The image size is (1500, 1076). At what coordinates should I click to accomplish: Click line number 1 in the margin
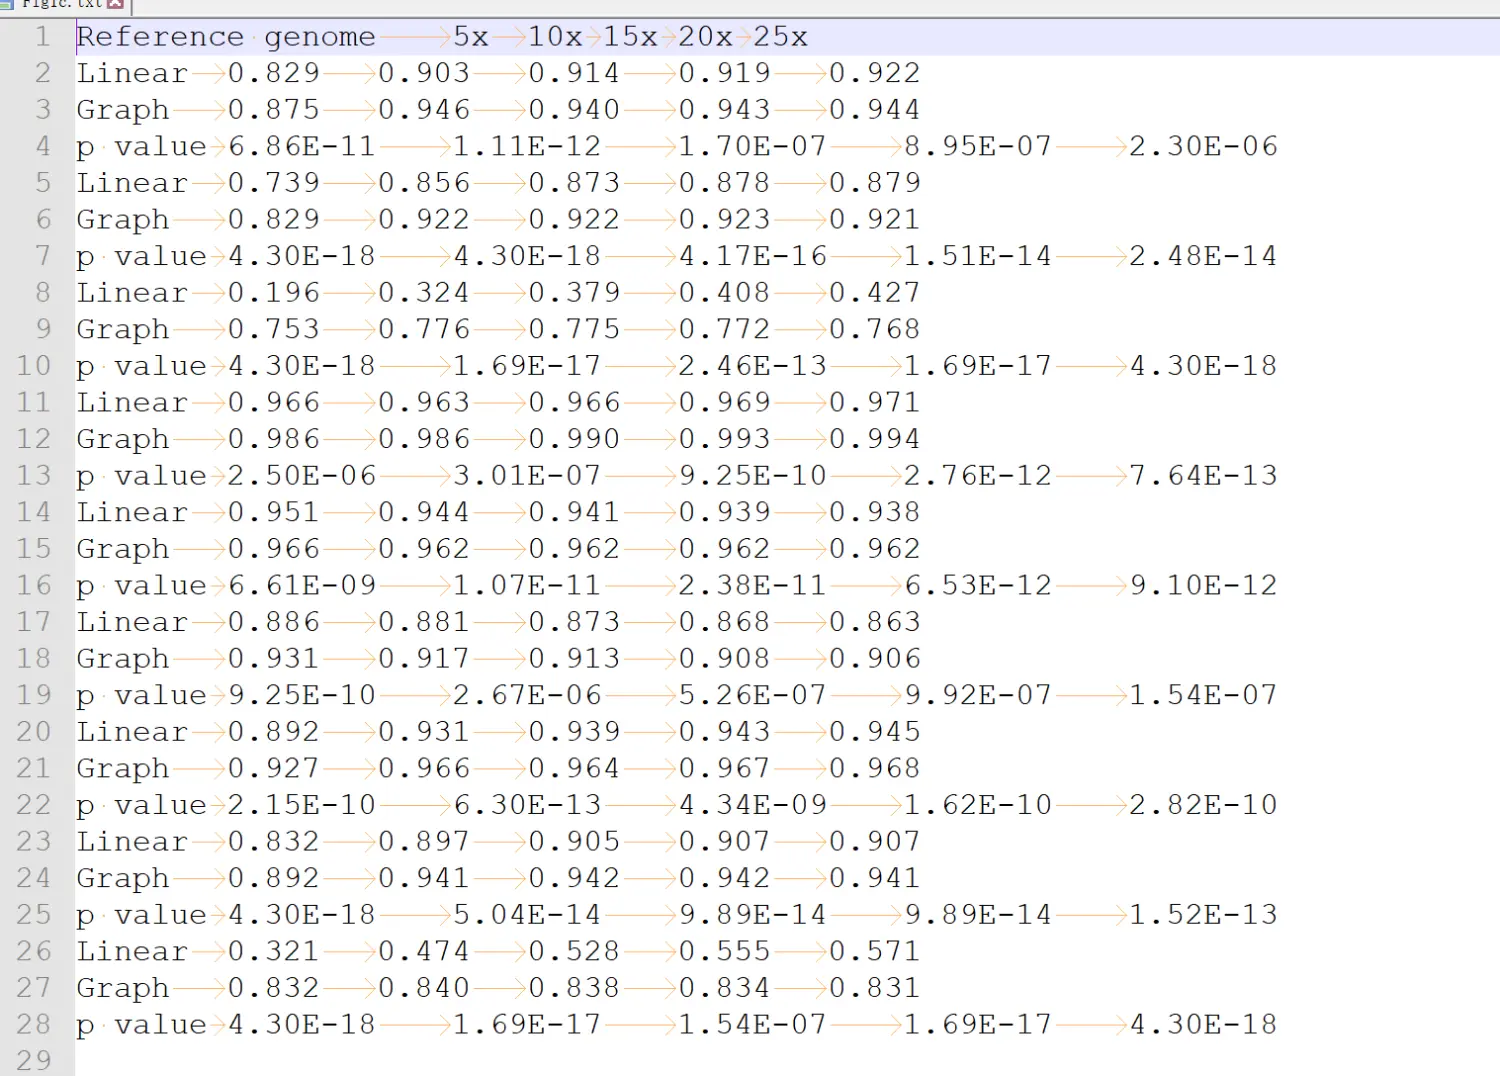(42, 37)
